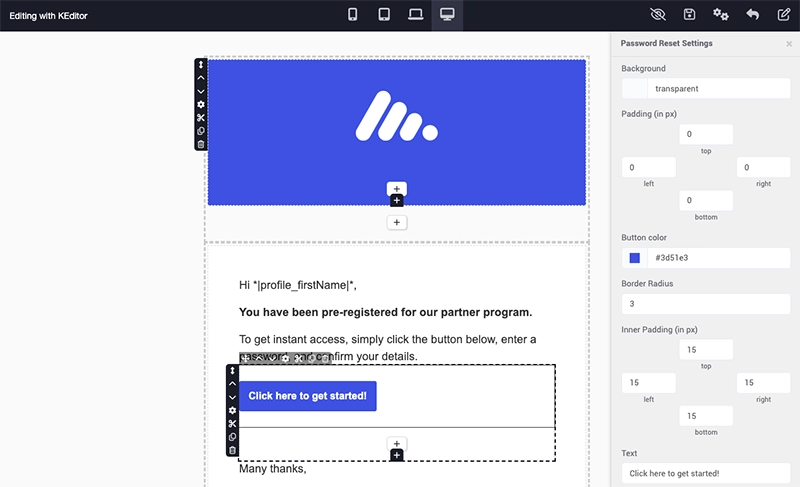800x487 pixels.
Task: Select desktop monitor preview
Action: point(447,15)
